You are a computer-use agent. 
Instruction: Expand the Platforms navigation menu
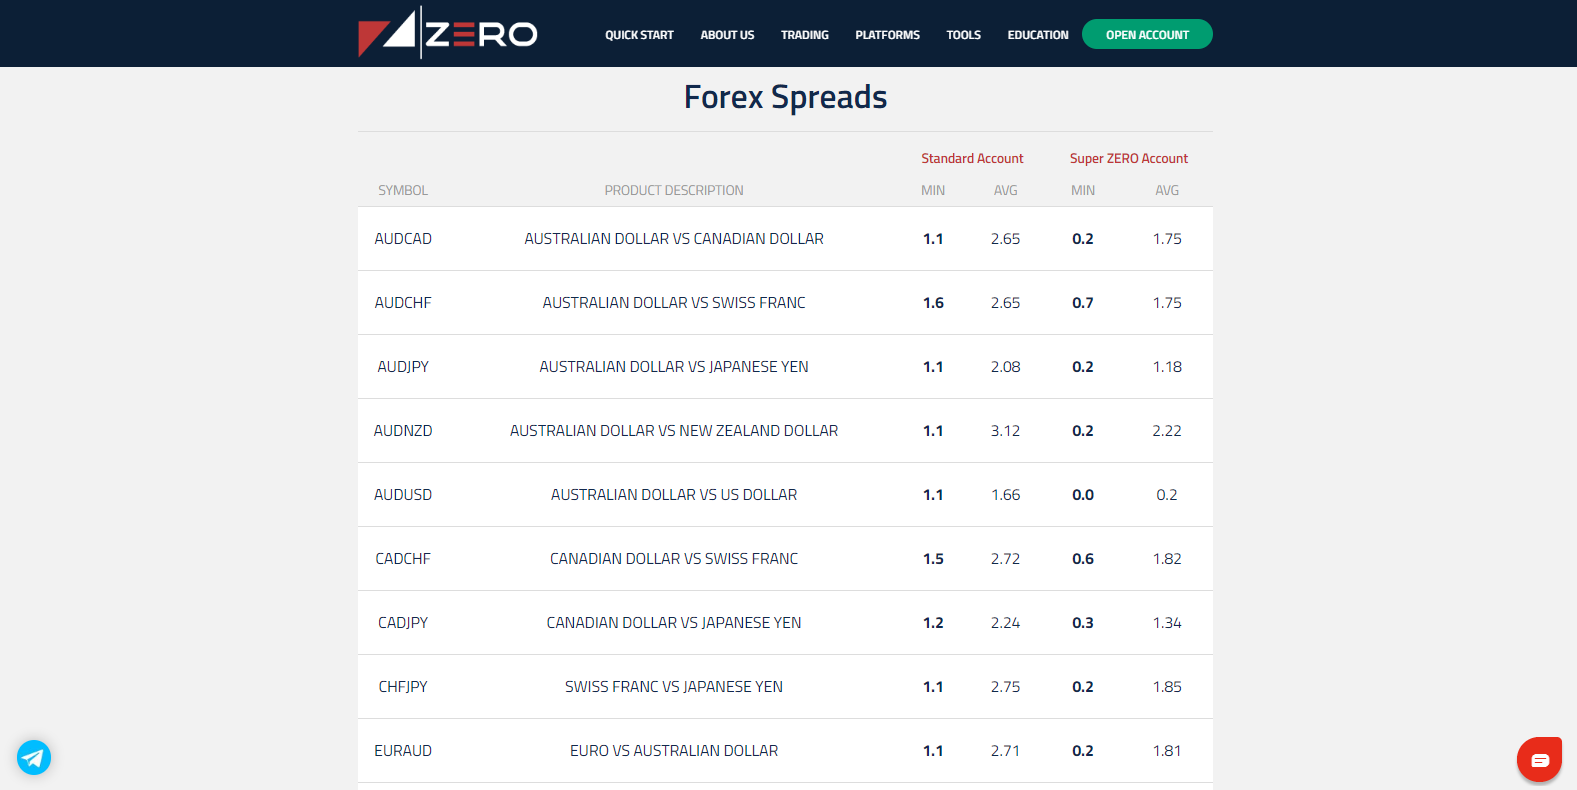(887, 35)
